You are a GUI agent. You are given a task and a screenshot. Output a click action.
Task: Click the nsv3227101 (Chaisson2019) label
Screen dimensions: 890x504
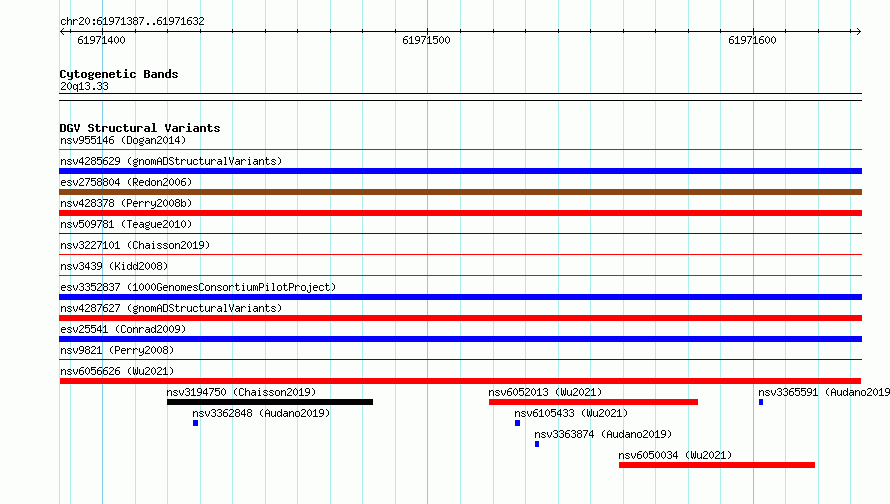pos(135,245)
